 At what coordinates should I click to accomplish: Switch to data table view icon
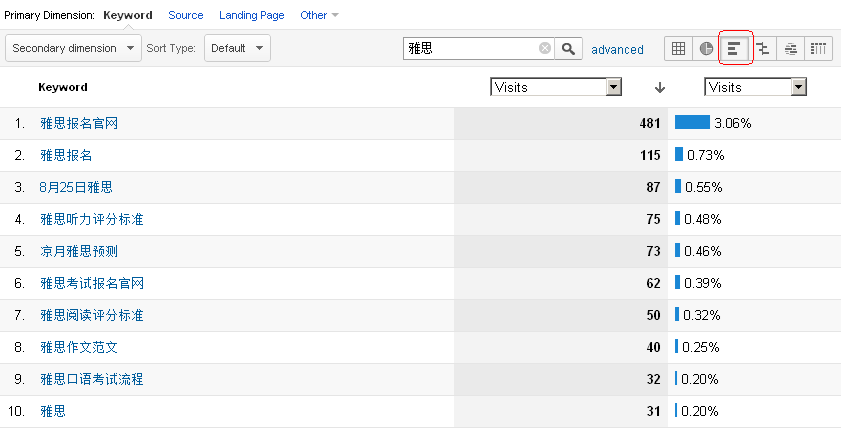point(678,49)
